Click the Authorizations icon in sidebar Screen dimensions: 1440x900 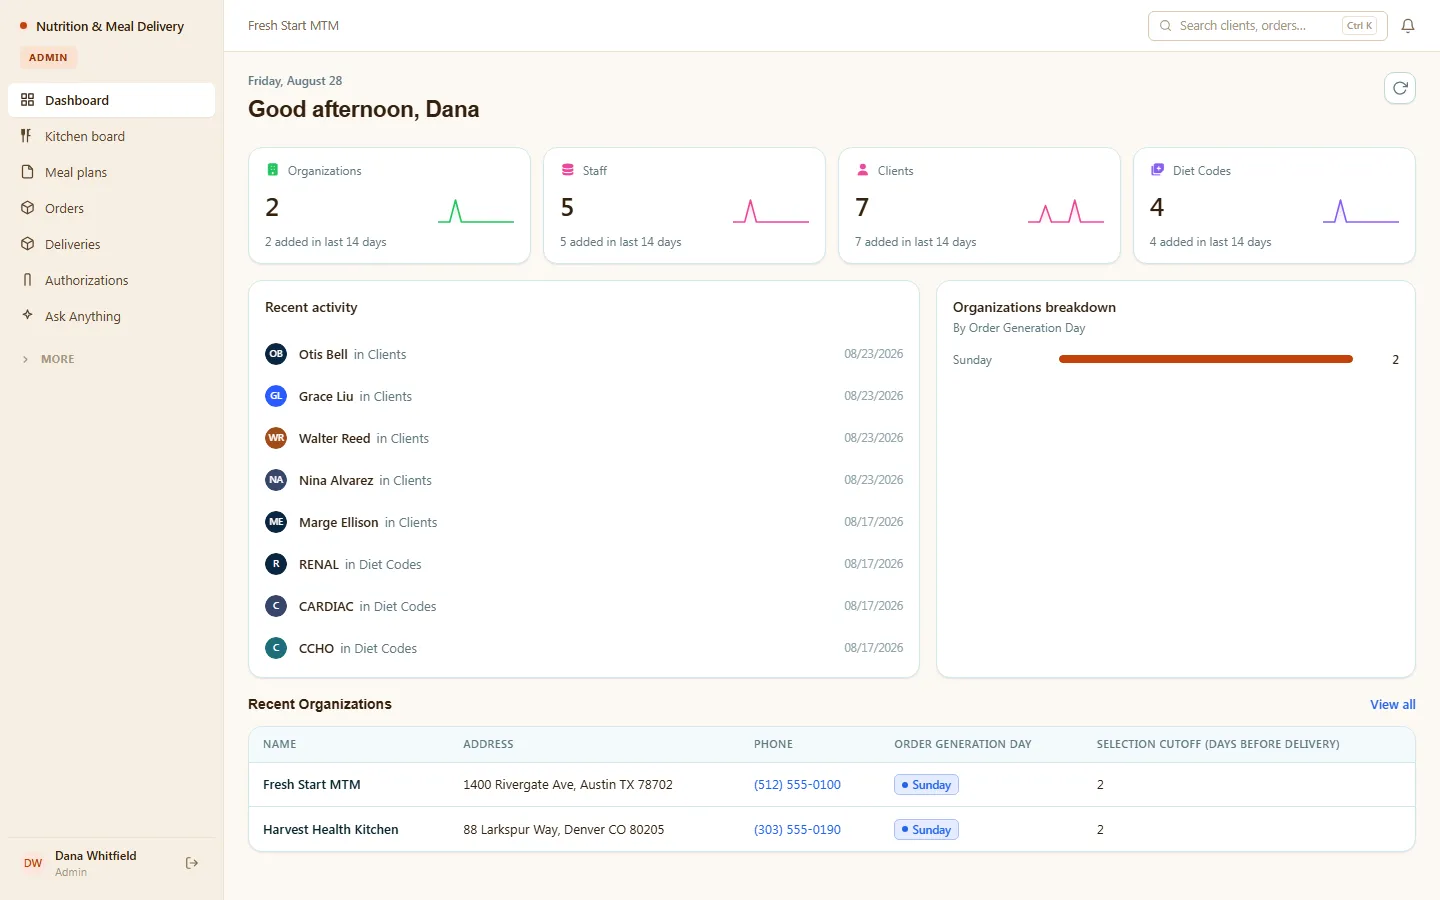coord(27,280)
